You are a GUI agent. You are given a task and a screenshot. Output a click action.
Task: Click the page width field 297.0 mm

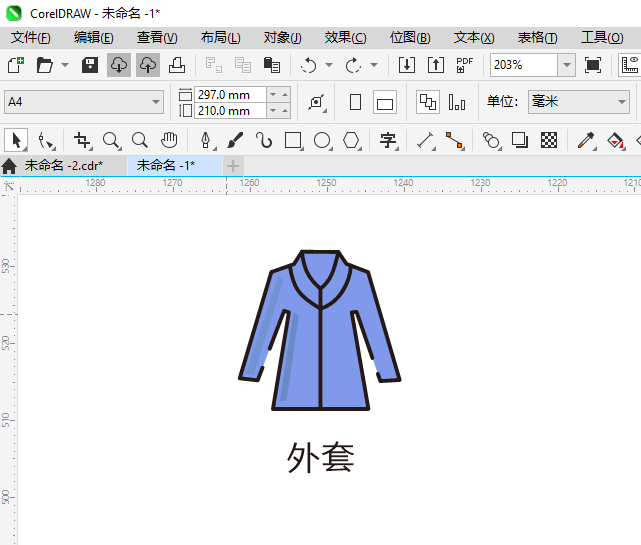[230, 95]
